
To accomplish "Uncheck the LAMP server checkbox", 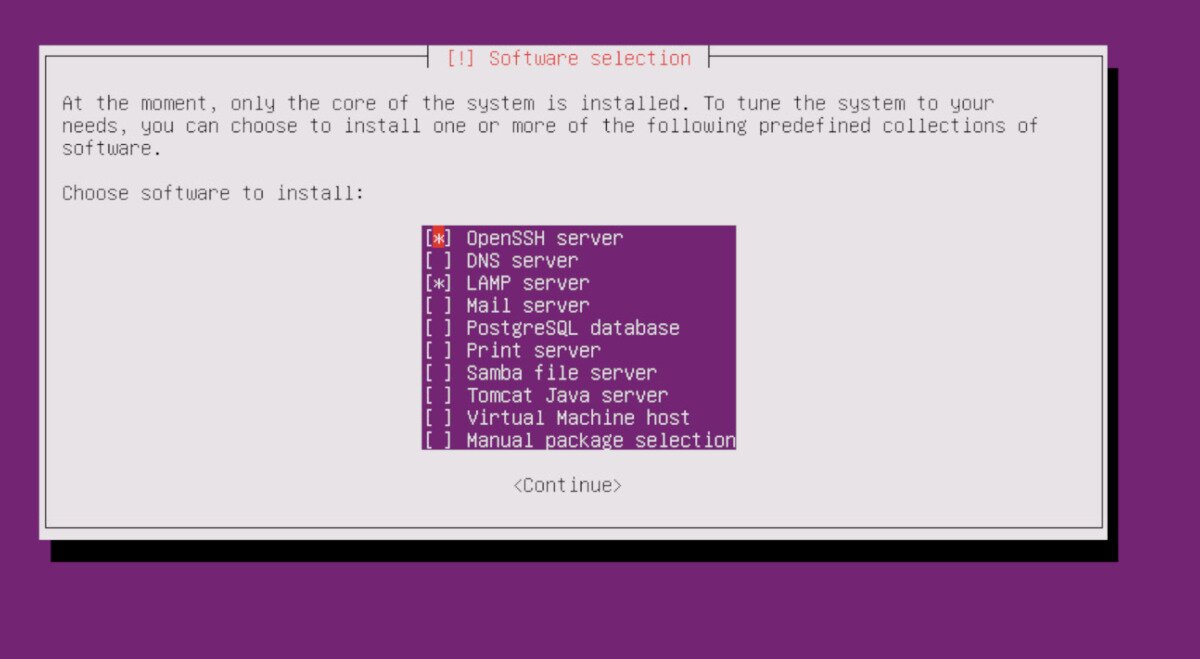I will pyautogui.click(x=438, y=284).
